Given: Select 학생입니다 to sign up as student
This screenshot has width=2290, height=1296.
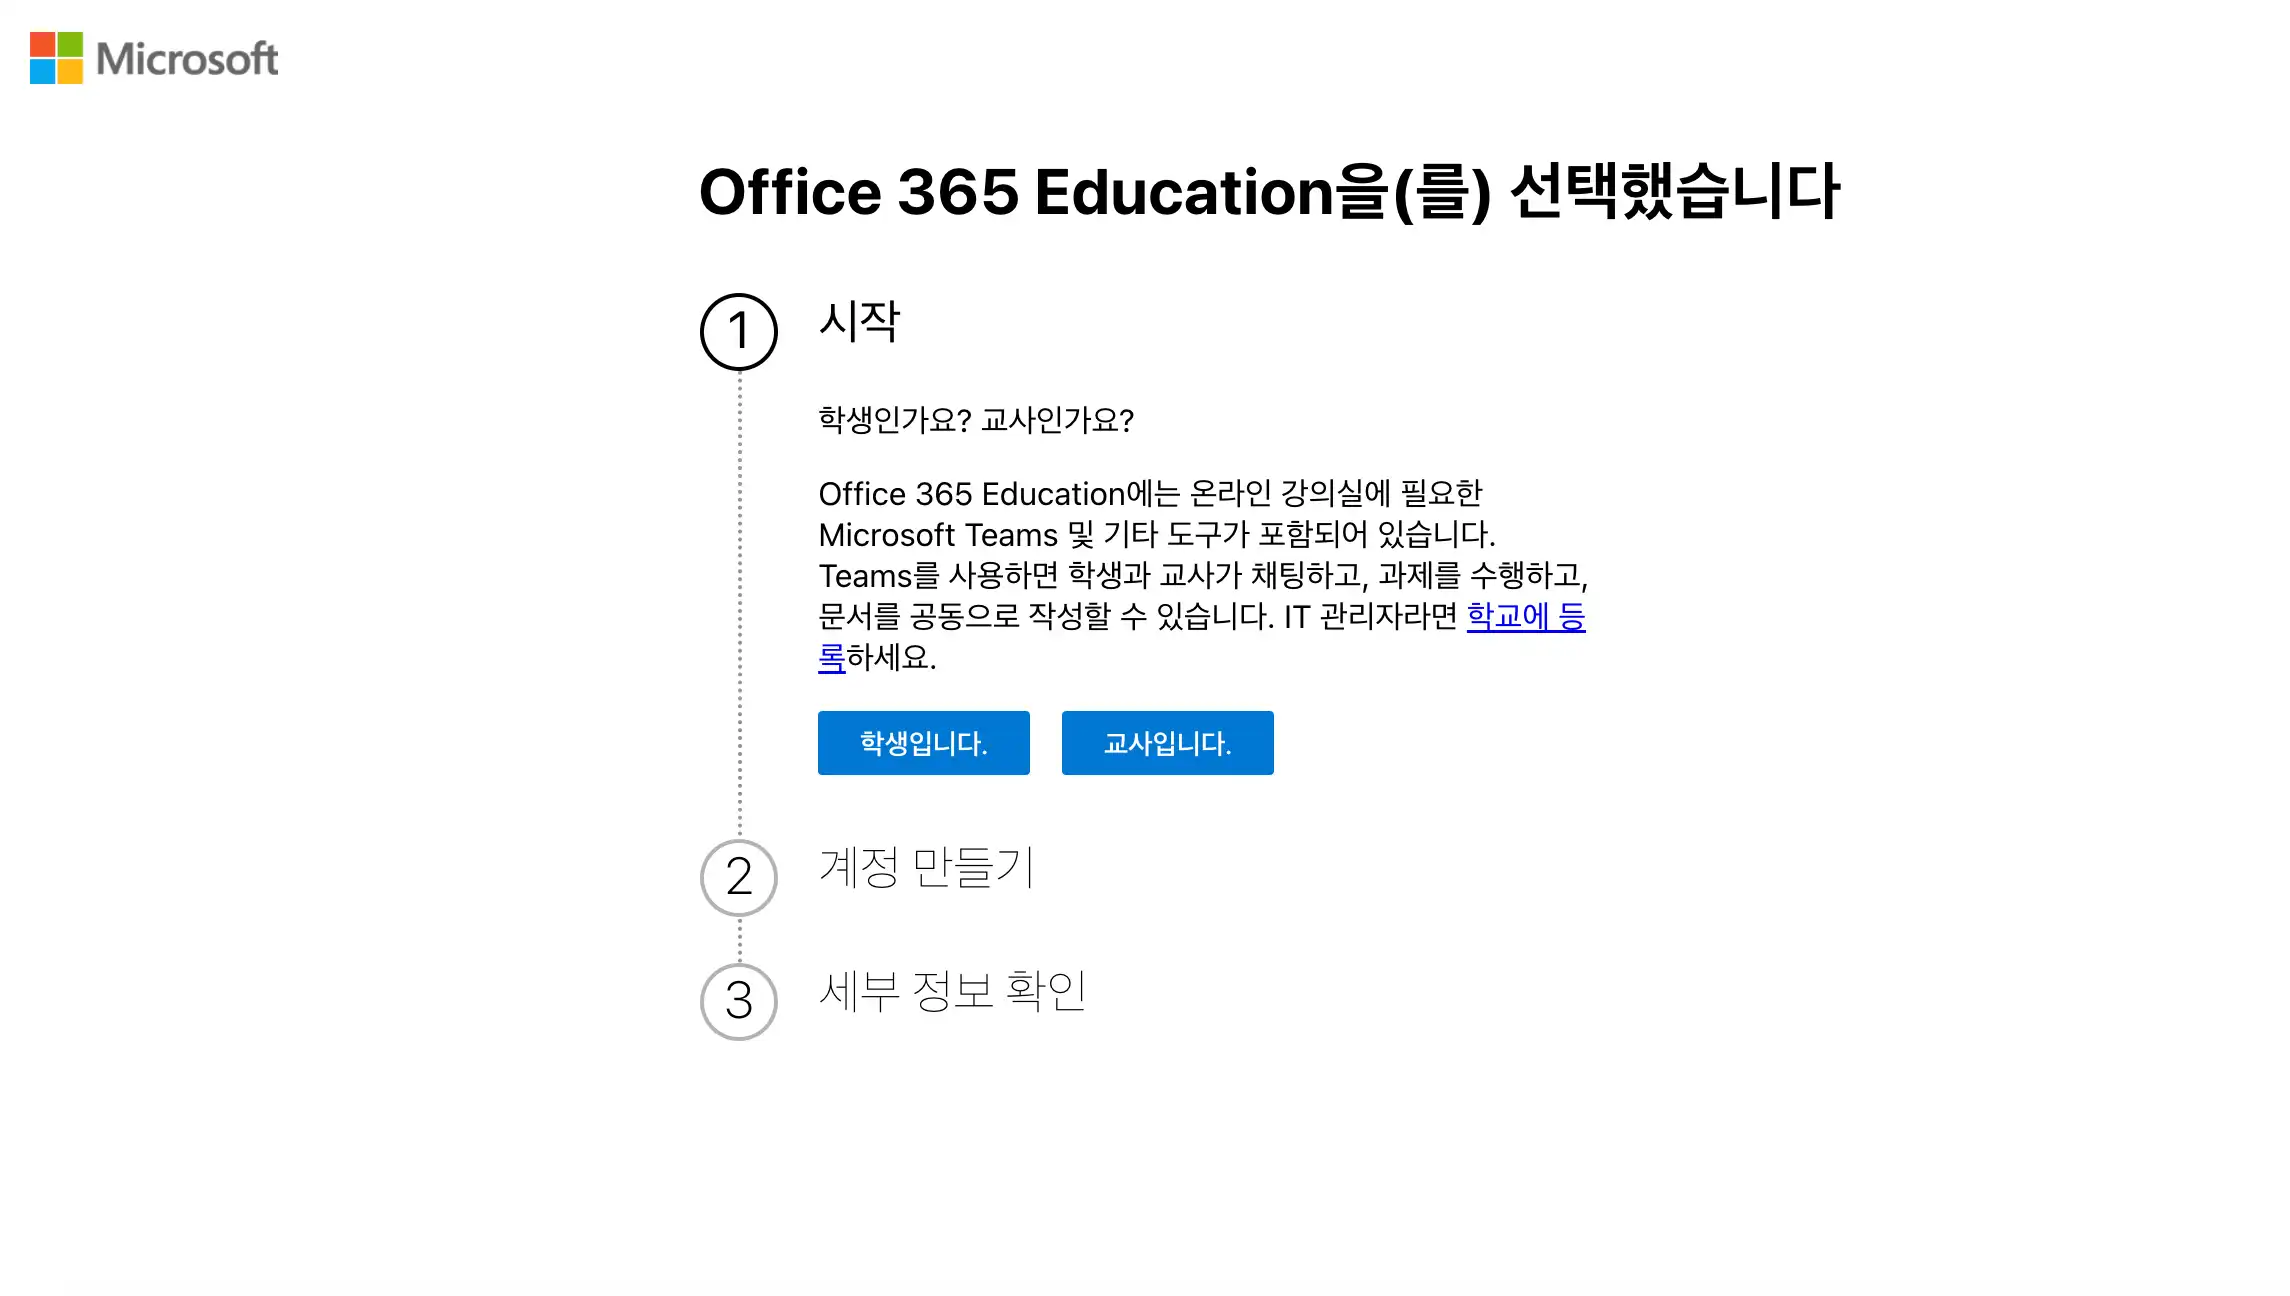Looking at the screenshot, I should (x=923, y=742).
